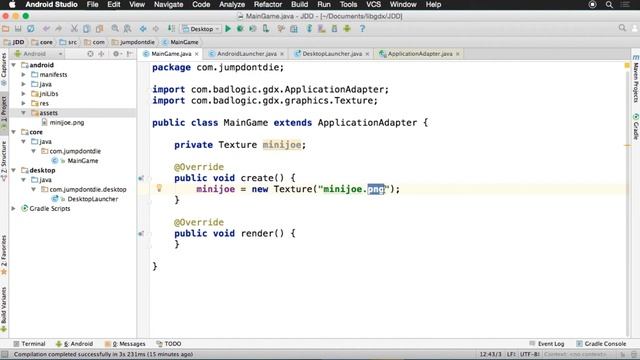Click the Debug bug icon

pos(240,29)
